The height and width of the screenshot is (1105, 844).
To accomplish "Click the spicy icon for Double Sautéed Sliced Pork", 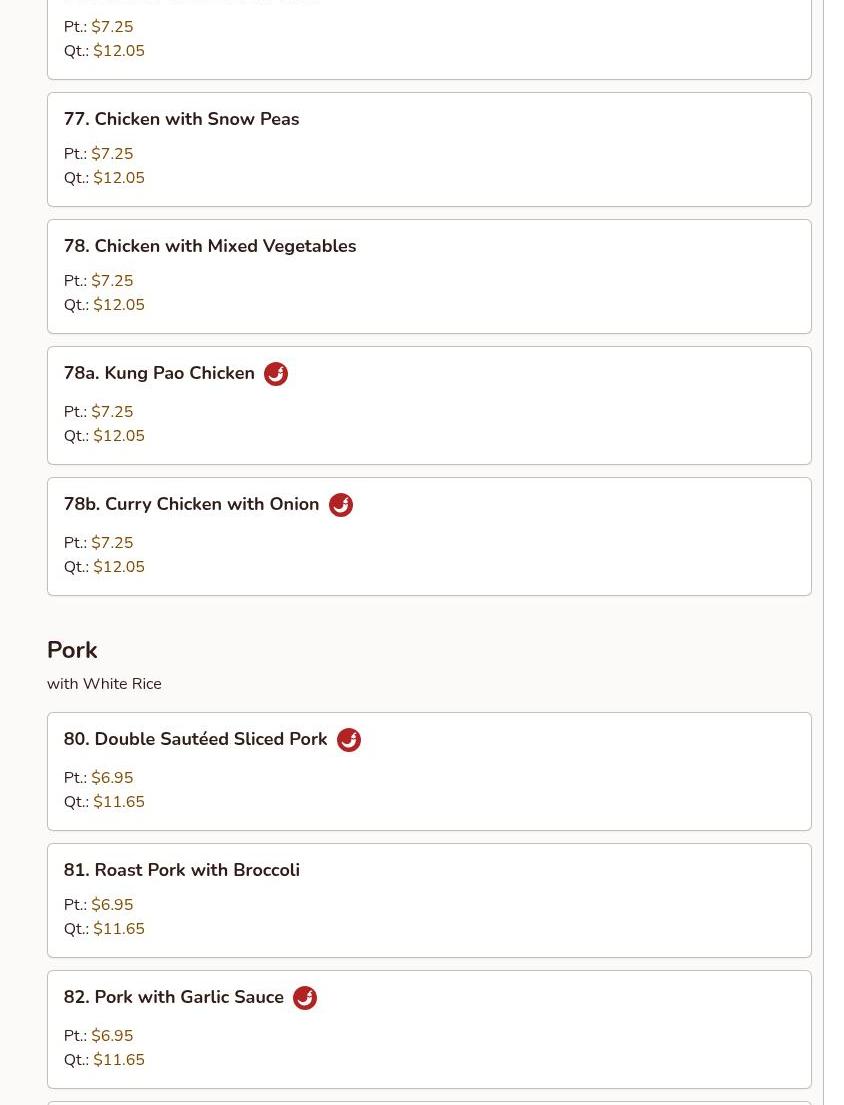I will pyautogui.click(x=349, y=740).
